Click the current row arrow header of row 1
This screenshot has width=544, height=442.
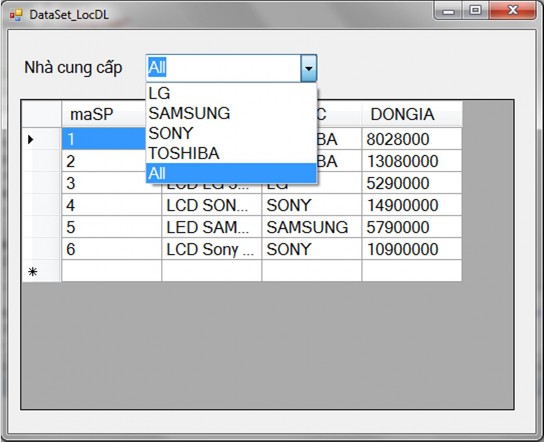[42, 139]
